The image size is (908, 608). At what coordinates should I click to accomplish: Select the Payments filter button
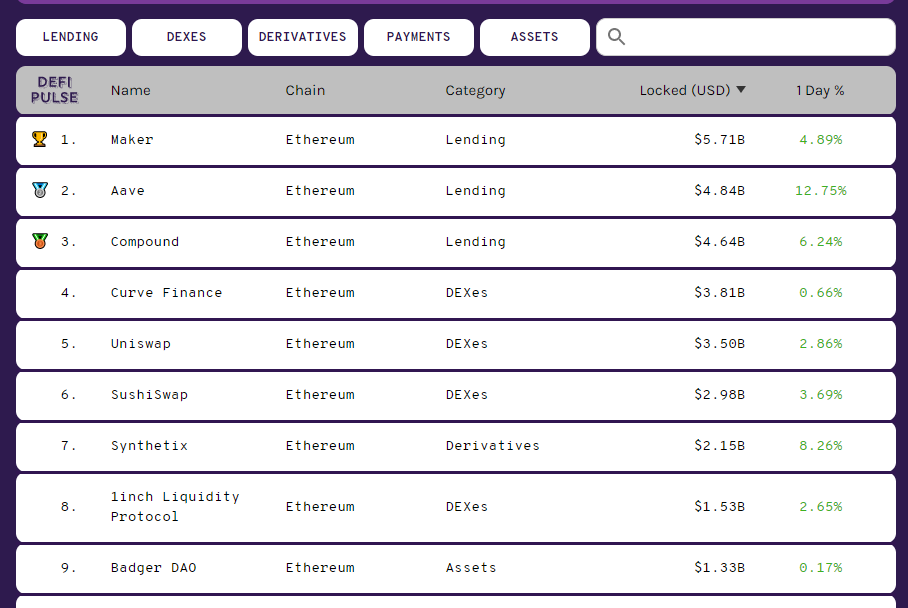[x=419, y=37]
